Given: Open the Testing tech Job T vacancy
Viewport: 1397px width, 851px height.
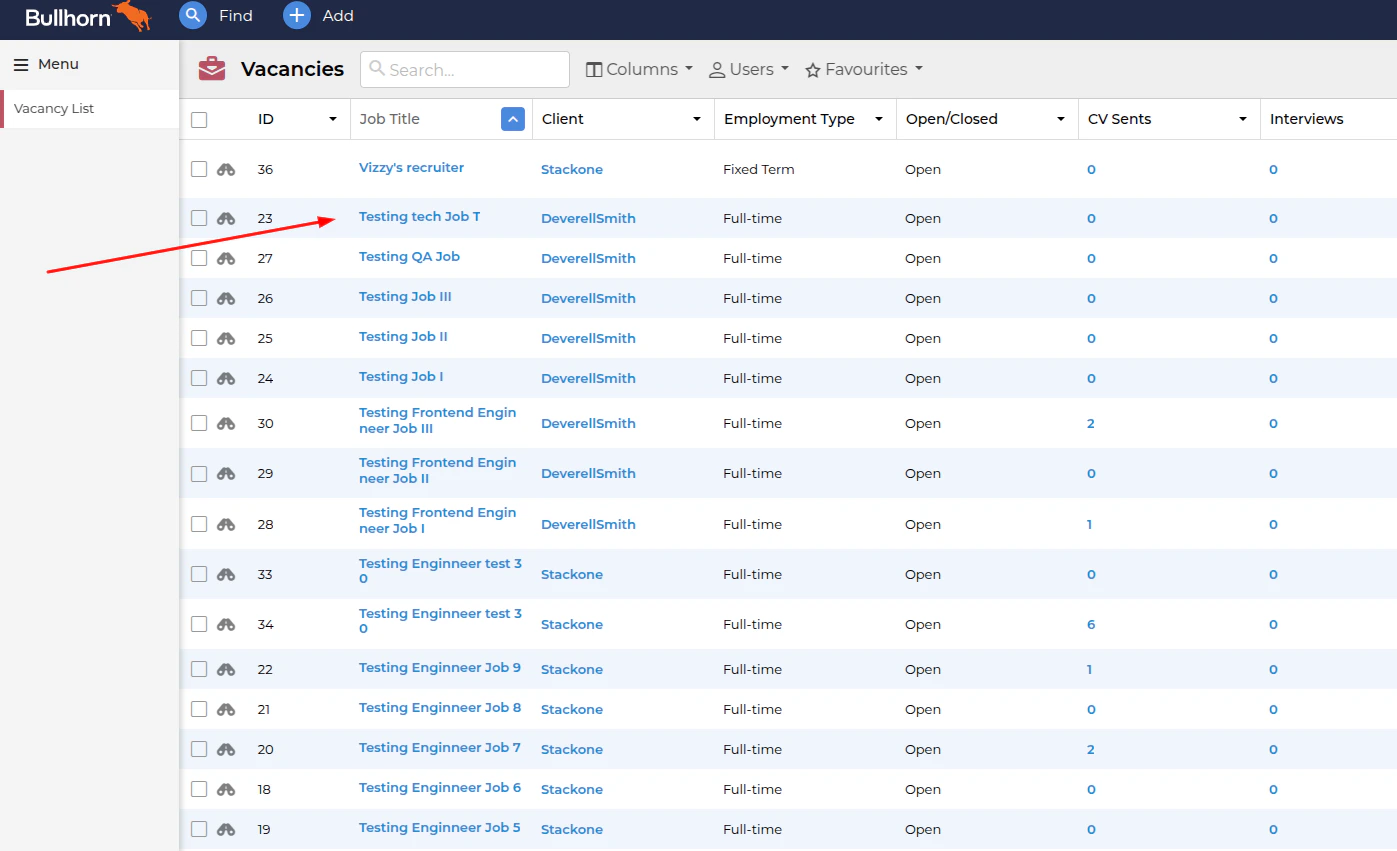Looking at the screenshot, I should pyautogui.click(x=419, y=216).
